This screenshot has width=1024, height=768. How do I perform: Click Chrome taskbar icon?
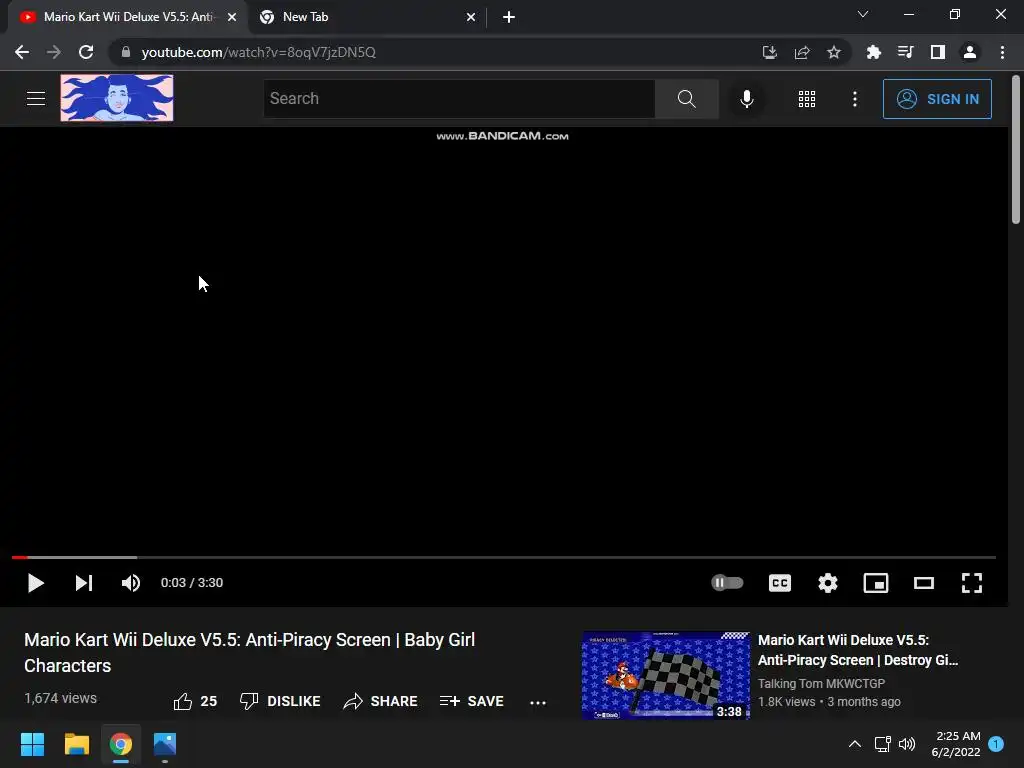pyautogui.click(x=121, y=744)
